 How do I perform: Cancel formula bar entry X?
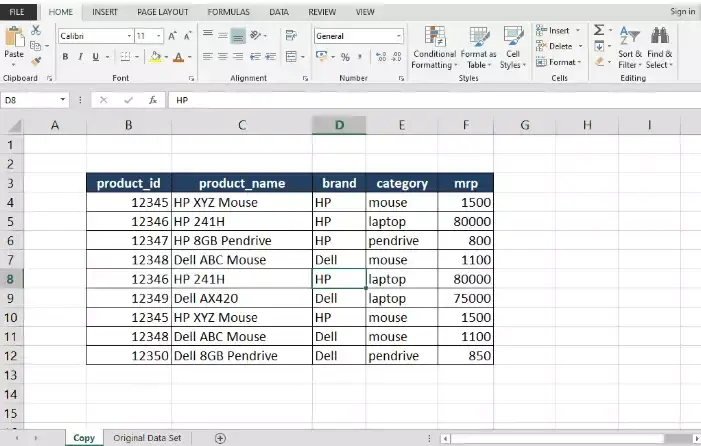click(104, 100)
